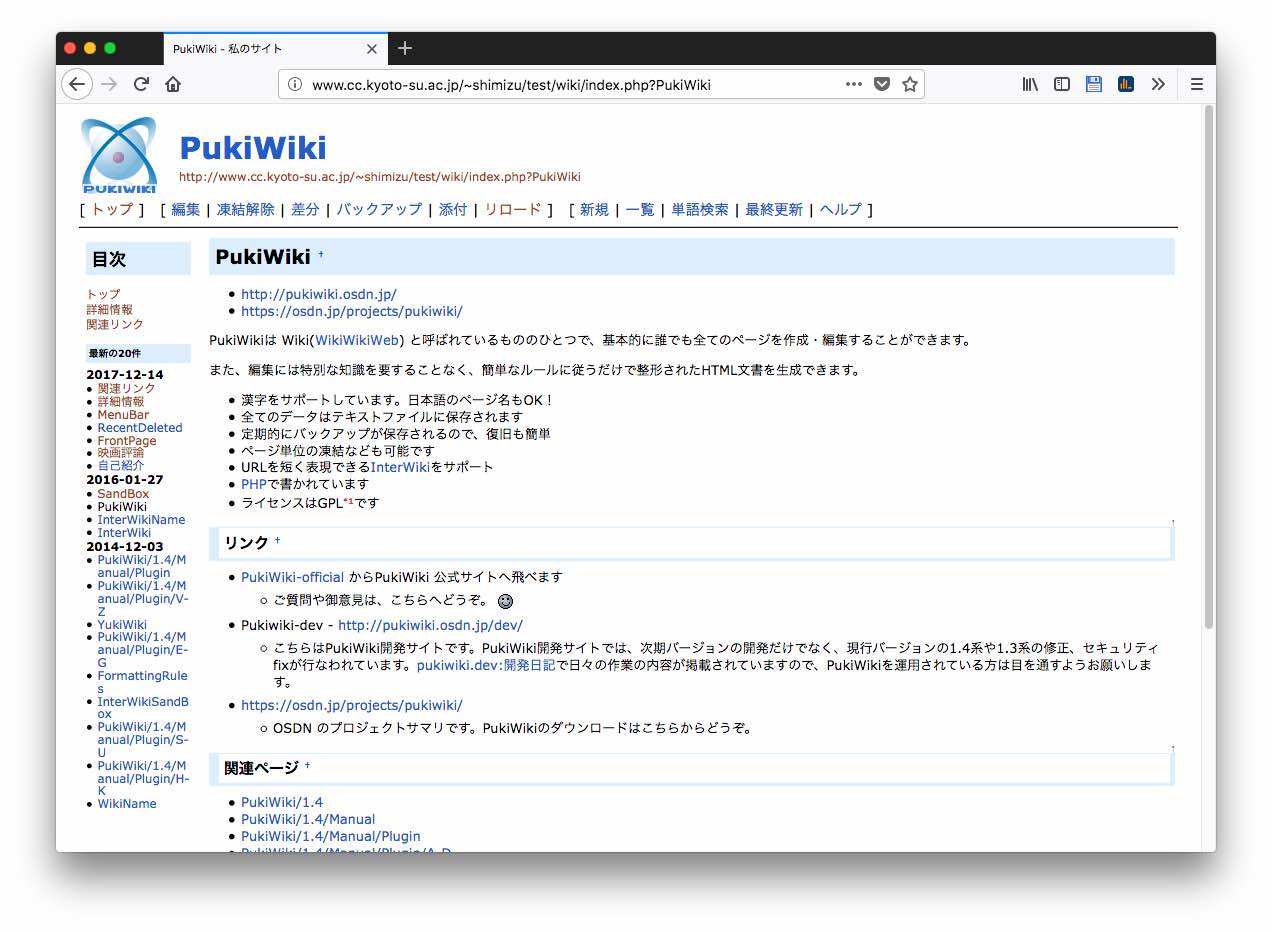Open YukiWiki in the sidebar
The width and height of the screenshot is (1272, 932).
click(x=122, y=624)
